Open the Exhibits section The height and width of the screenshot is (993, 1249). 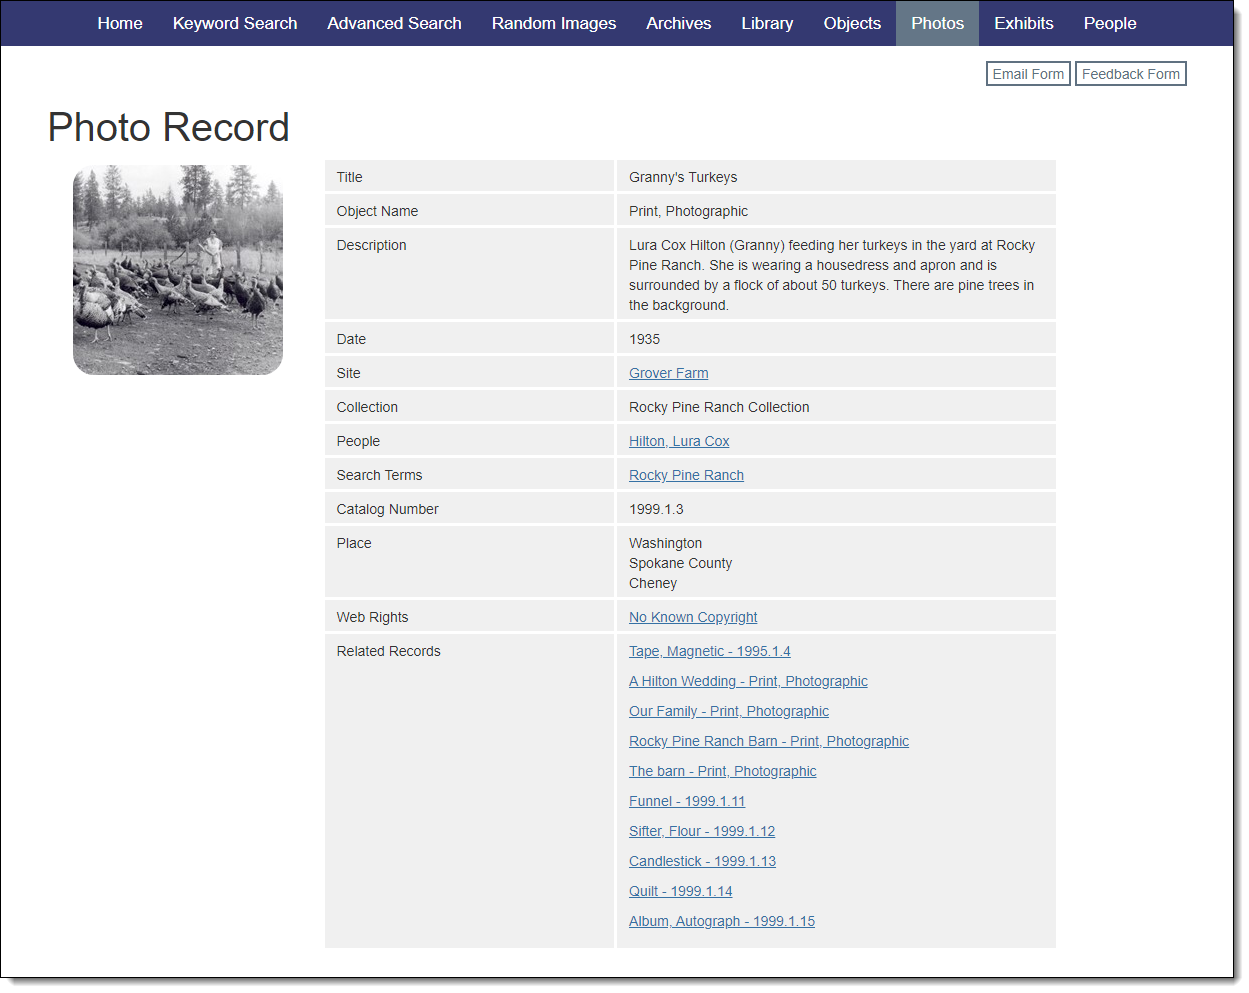pos(1023,23)
